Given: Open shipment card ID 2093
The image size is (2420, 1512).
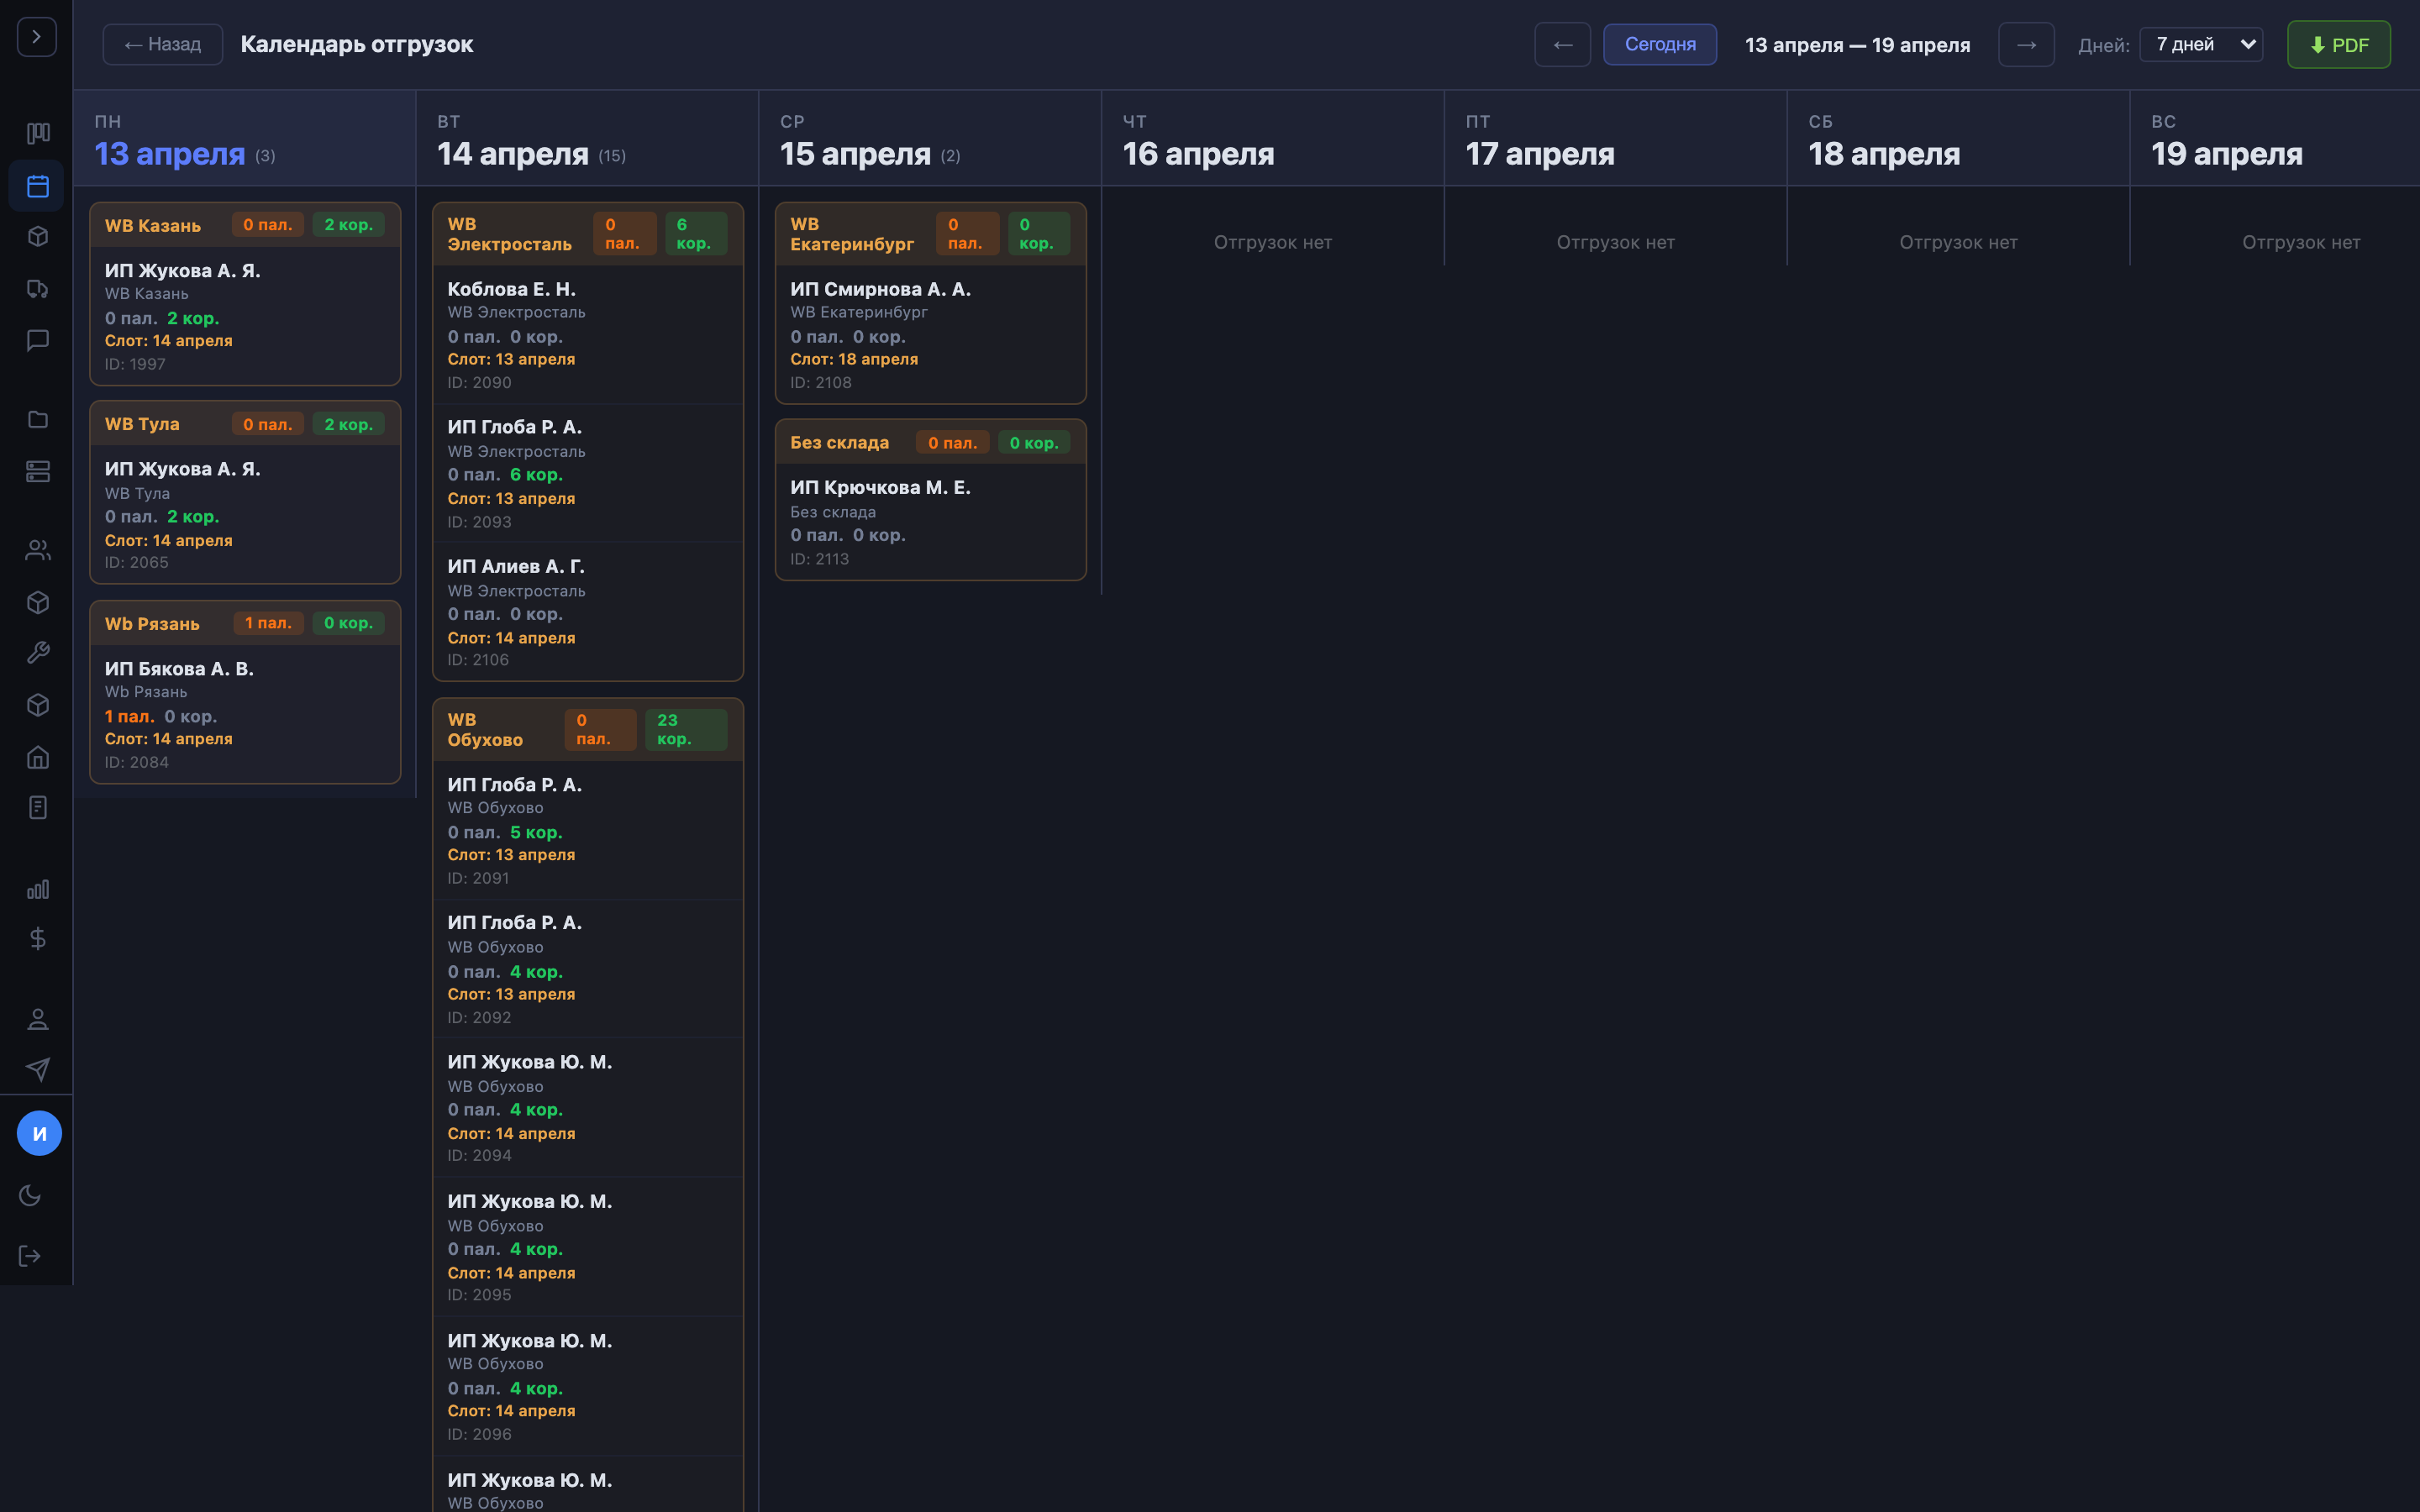Looking at the screenshot, I should (587, 473).
